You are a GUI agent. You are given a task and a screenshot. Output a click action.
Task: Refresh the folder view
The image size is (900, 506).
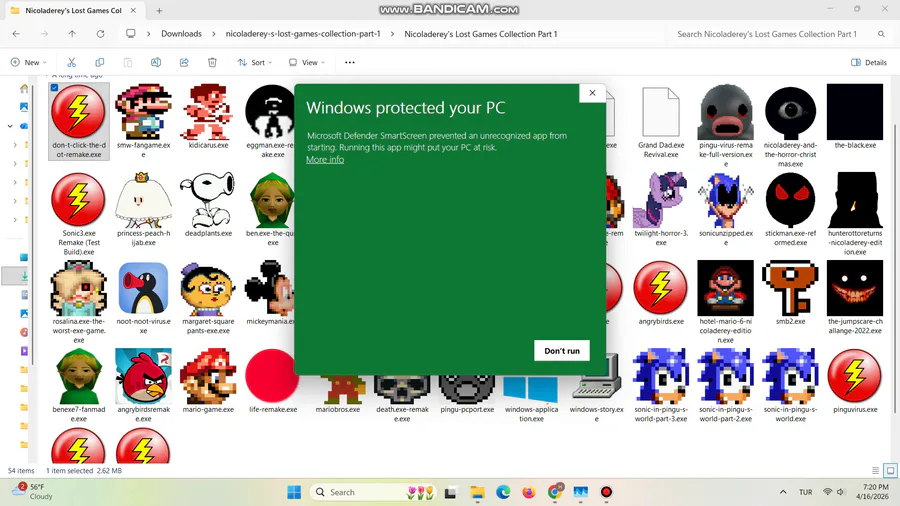[x=100, y=34]
